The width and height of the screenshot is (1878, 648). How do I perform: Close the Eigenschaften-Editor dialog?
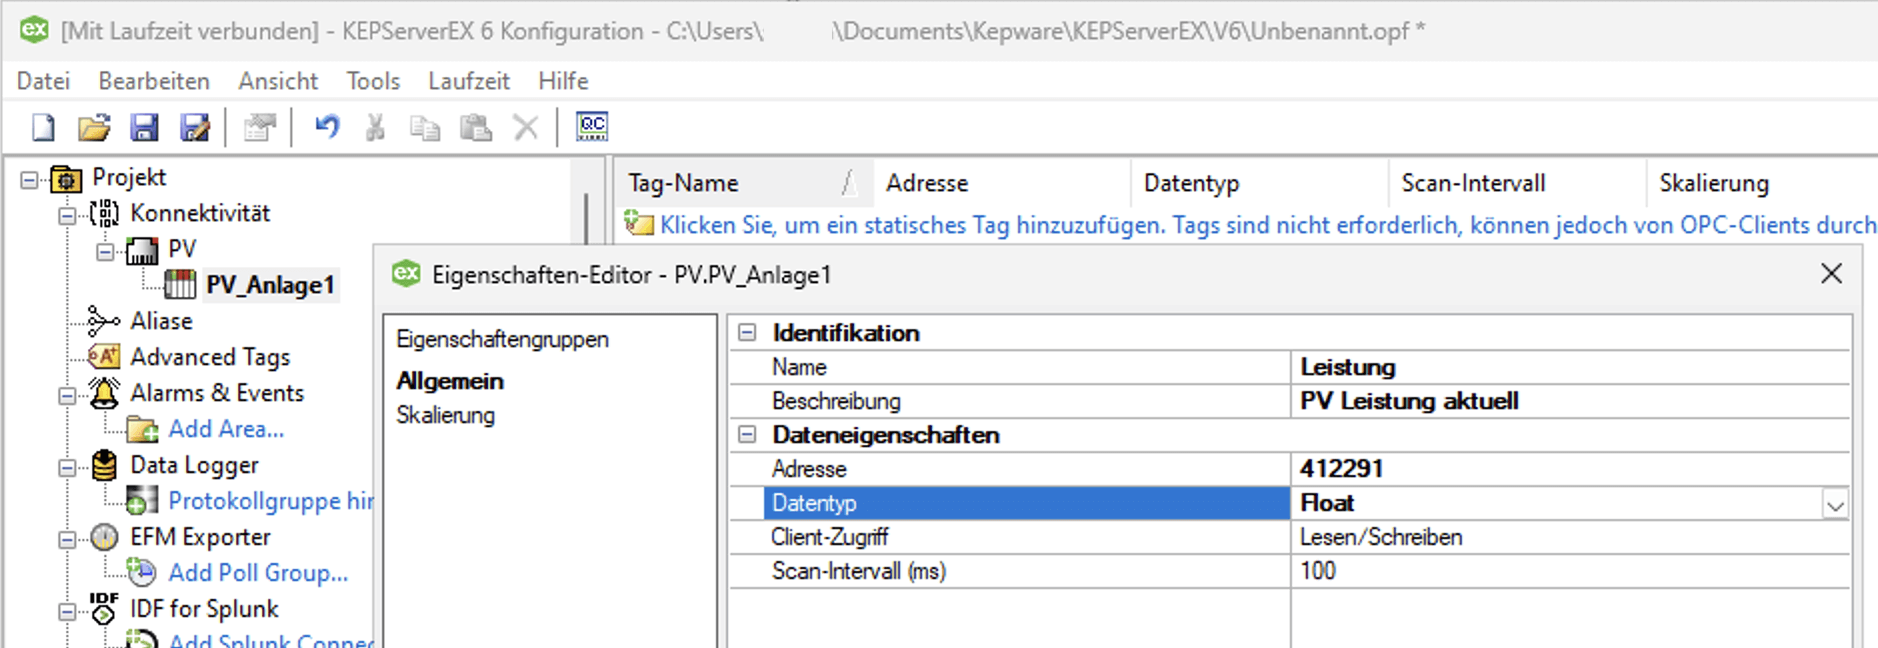coord(1831,273)
